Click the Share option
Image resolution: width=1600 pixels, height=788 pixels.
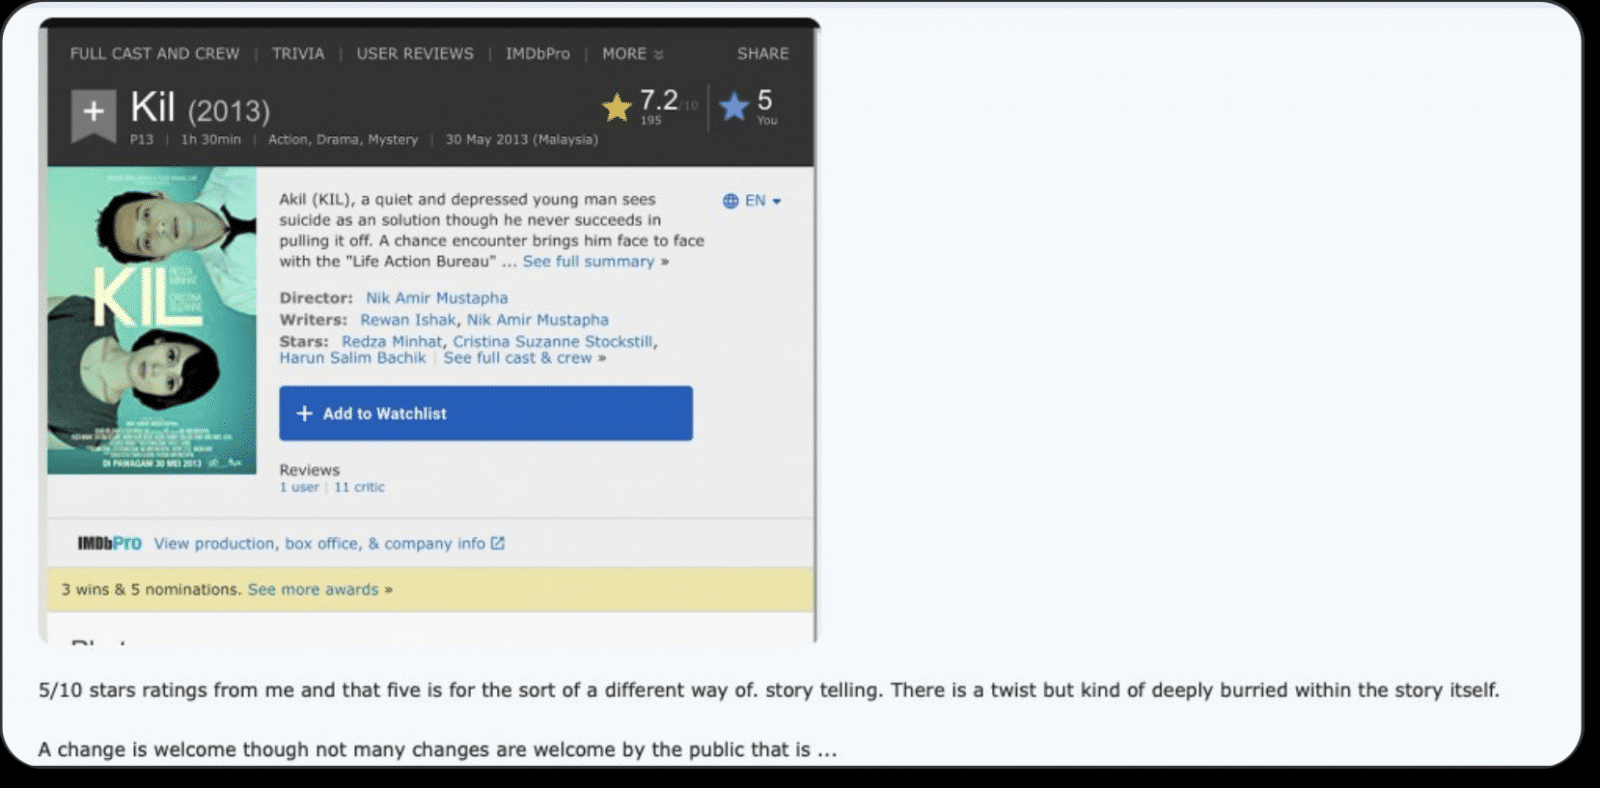pyautogui.click(x=763, y=54)
